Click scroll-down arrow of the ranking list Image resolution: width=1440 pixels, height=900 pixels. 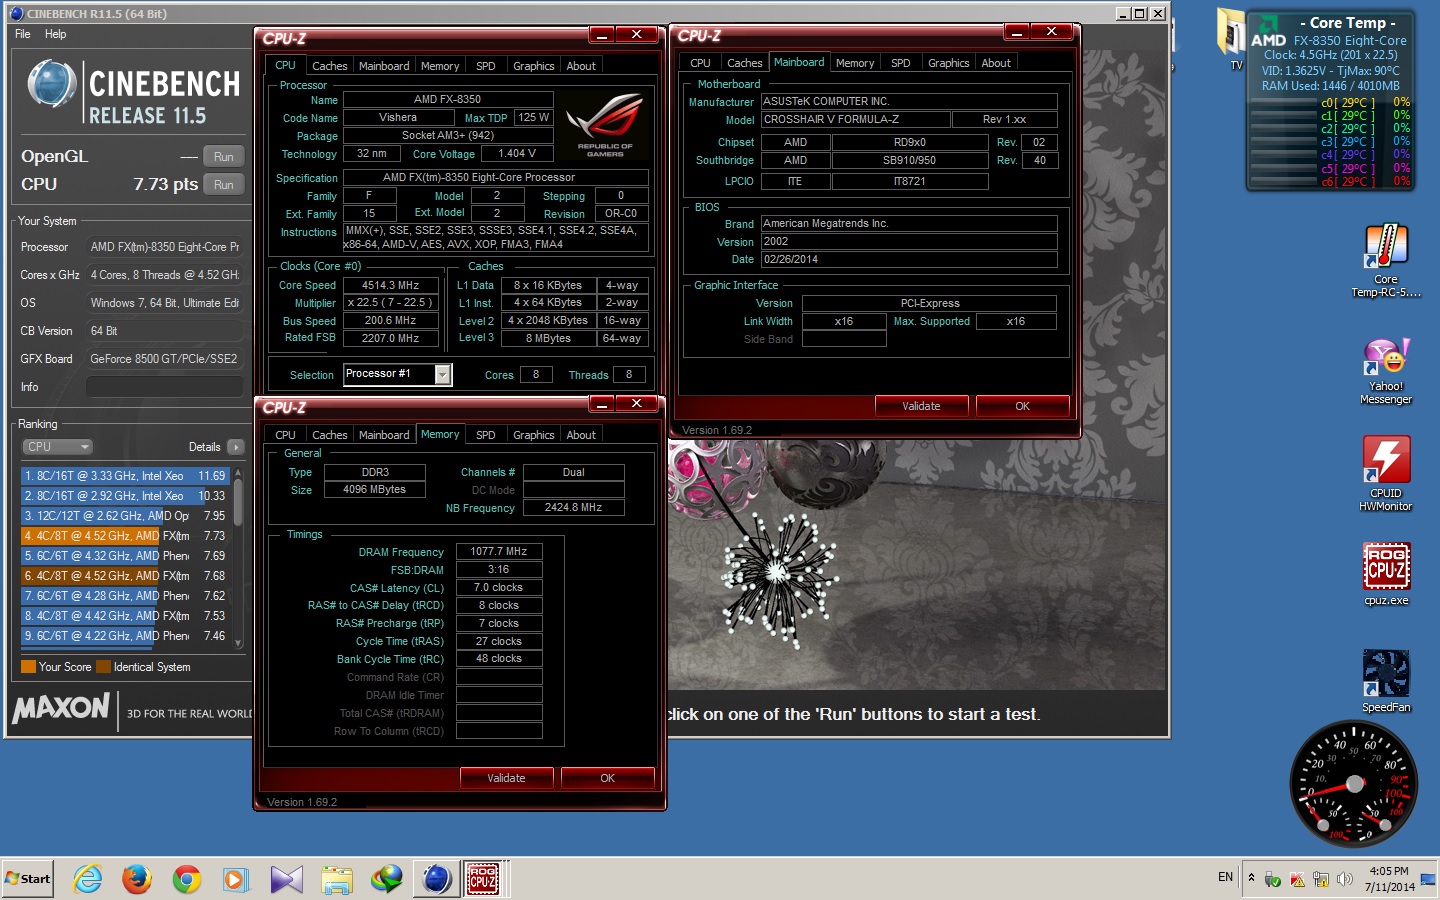pos(238,643)
